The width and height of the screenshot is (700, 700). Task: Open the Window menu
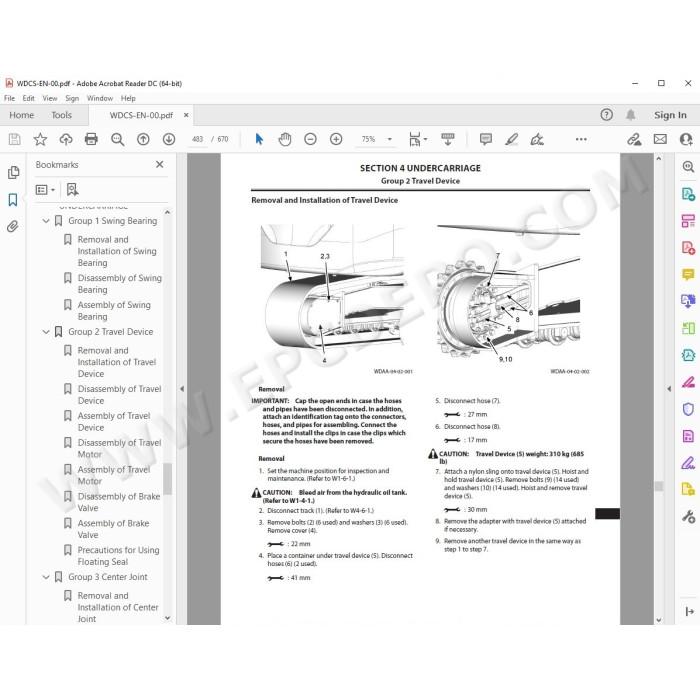coord(100,98)
